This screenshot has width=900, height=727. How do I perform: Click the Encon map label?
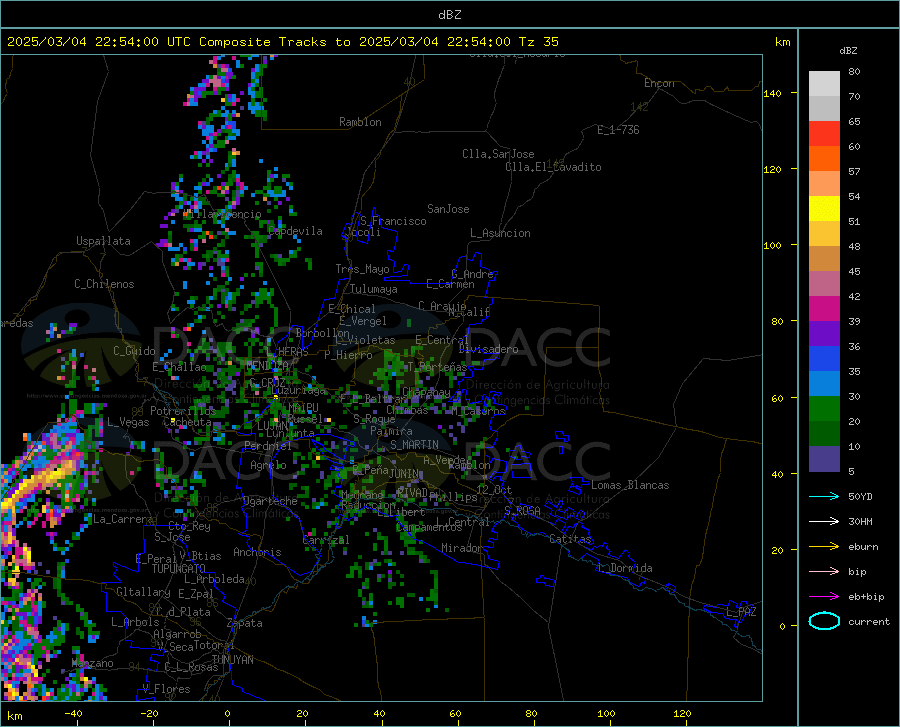[659, 83]
